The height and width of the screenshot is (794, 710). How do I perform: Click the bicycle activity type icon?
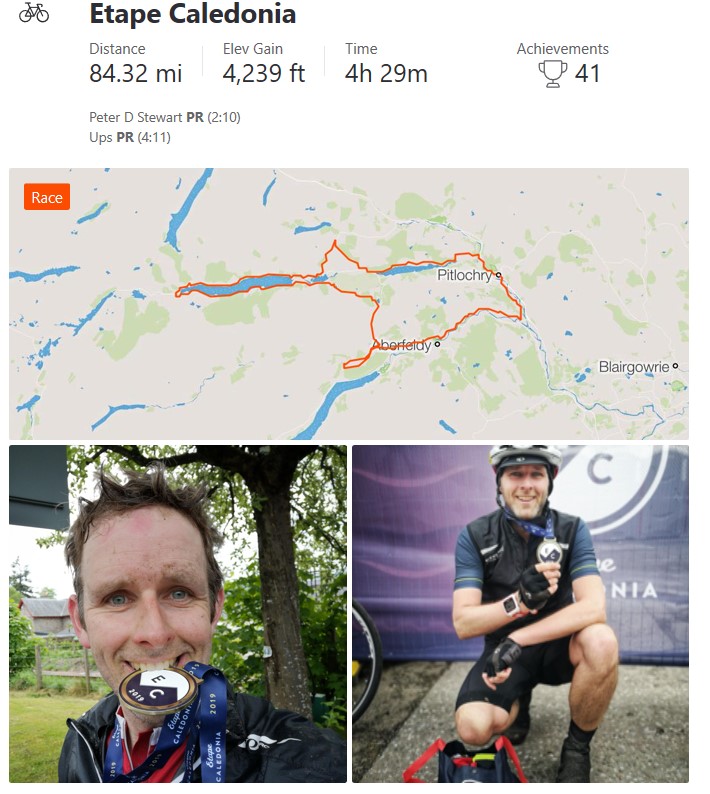(34, 13)
